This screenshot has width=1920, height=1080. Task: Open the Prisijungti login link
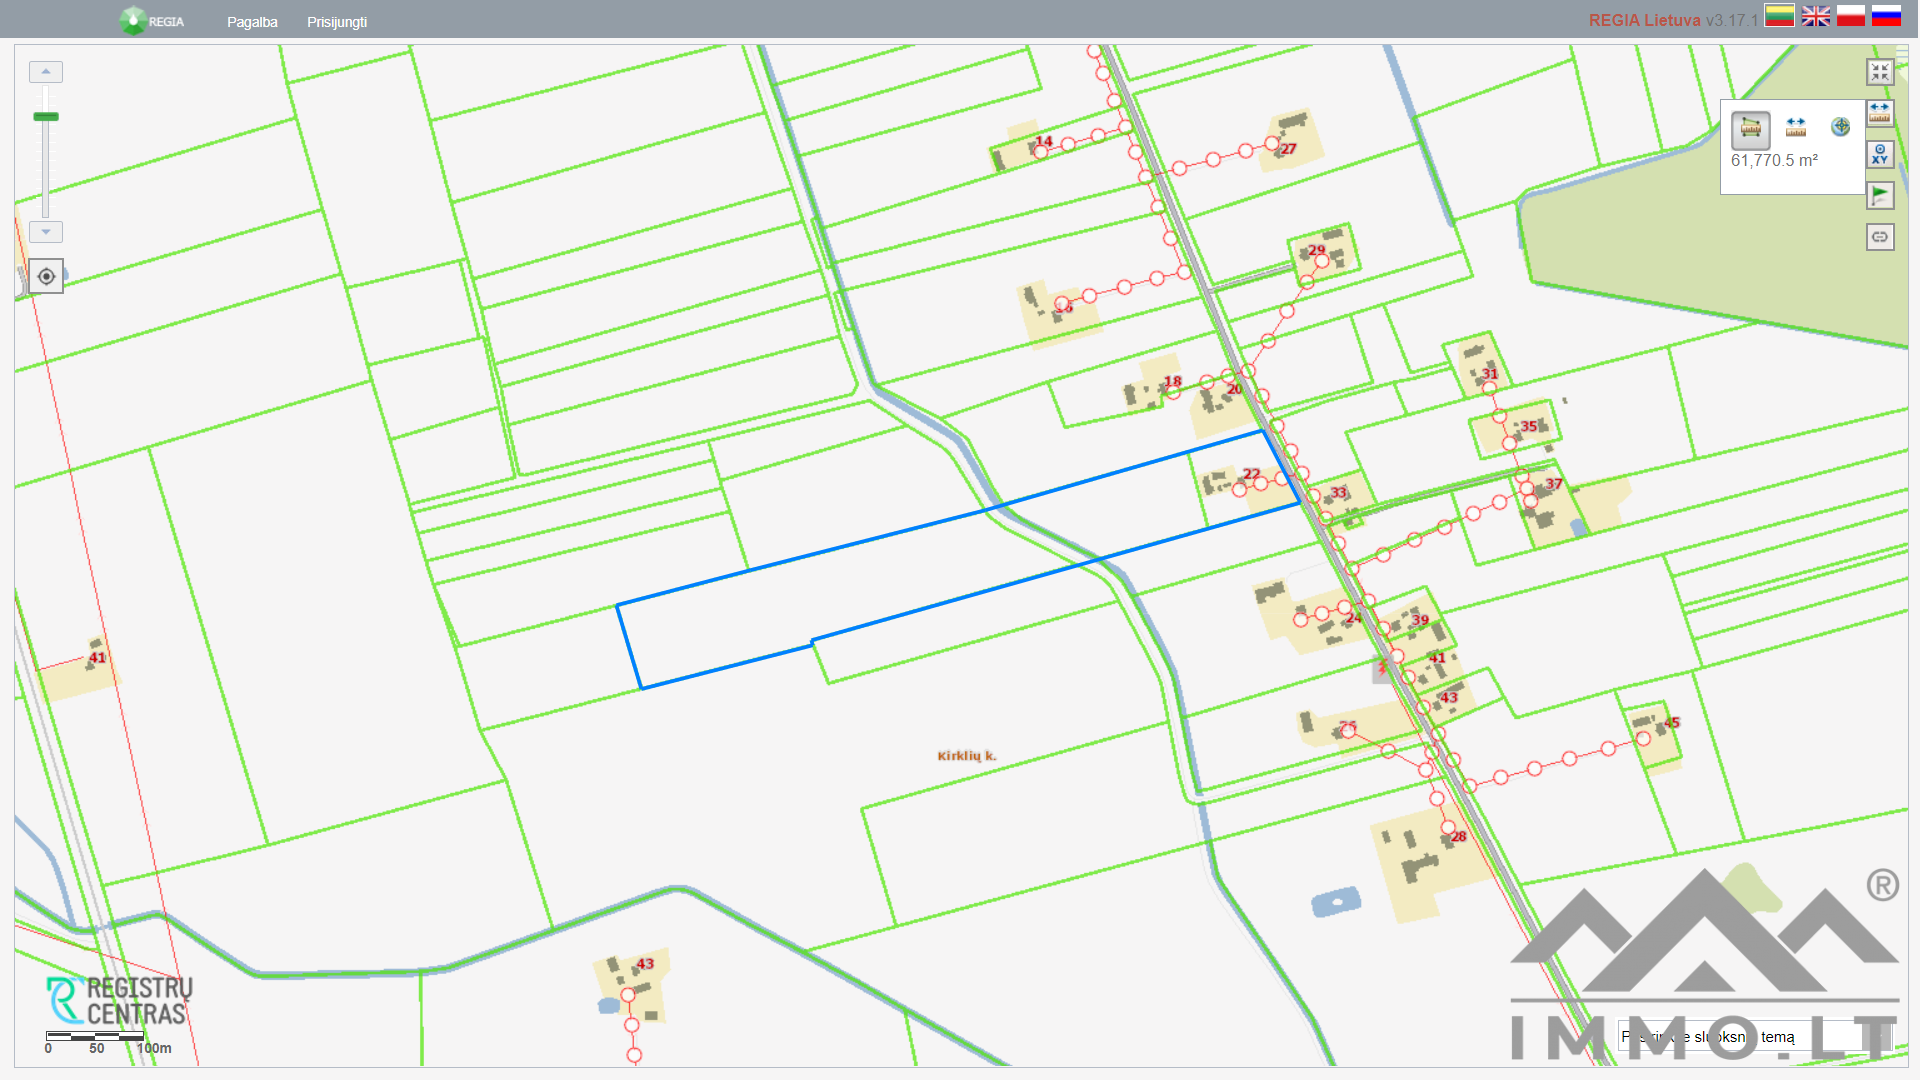point(337,22)
